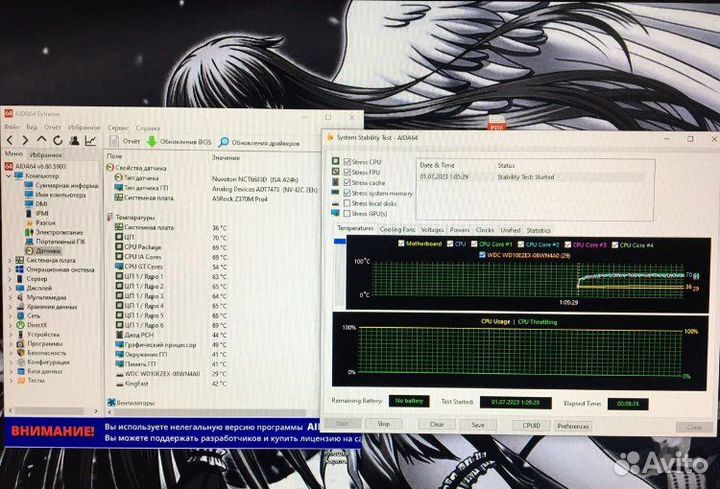
Task: Select Портативный ПК tree item
Action: click(x=55, y=242)
